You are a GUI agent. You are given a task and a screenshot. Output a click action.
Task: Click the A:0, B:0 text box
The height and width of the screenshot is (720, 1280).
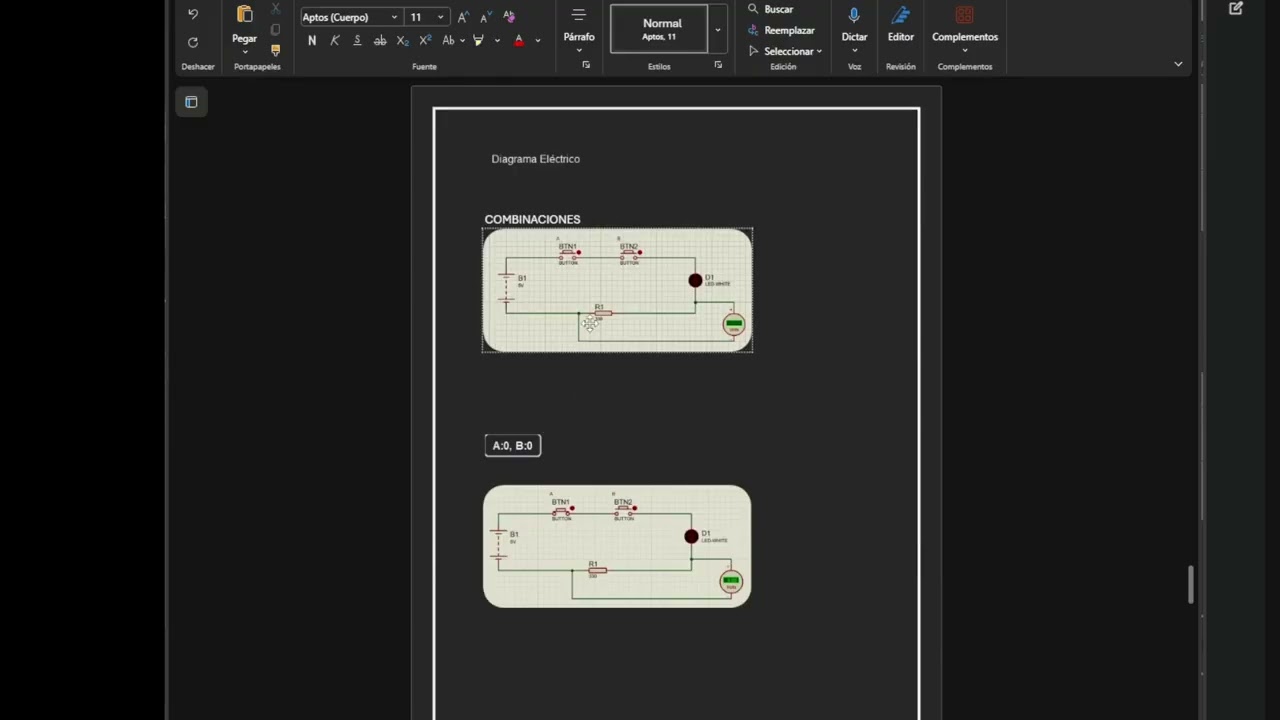(x=513, y=446)
